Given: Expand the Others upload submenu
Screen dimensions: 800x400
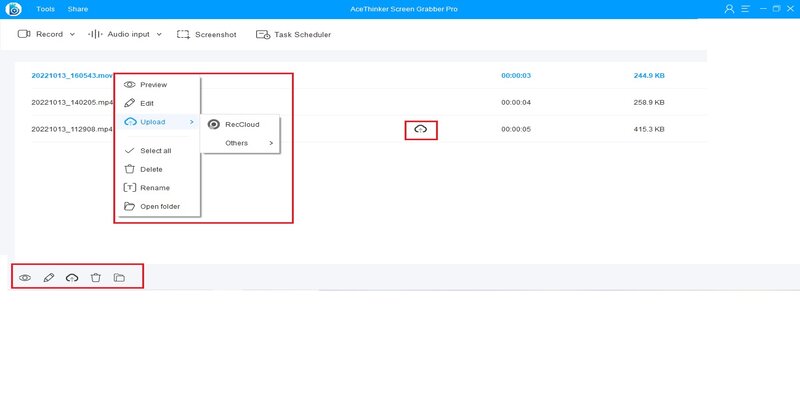Looking at the screenshot, I should point(247,143).
